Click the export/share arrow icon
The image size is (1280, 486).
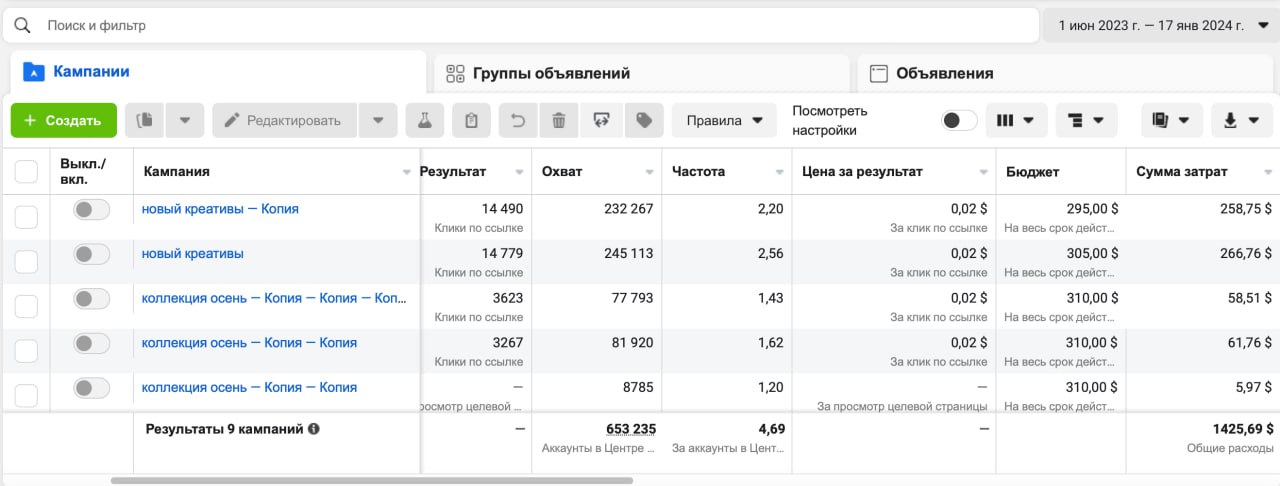point(601,120)
